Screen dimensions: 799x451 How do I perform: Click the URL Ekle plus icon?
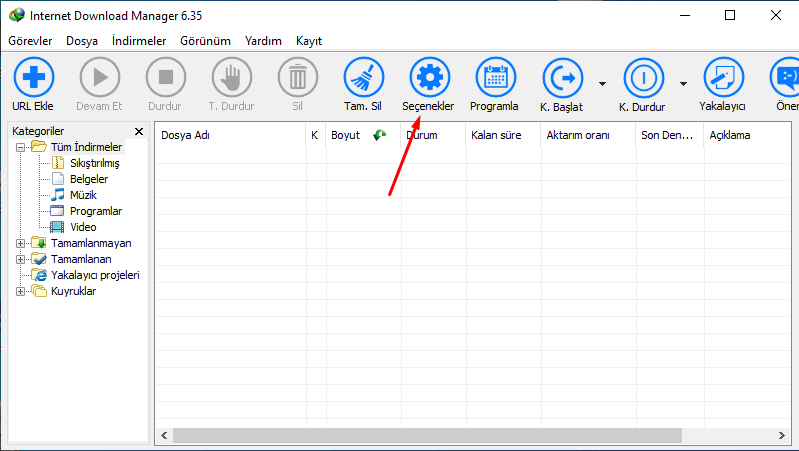pos(34,77)
